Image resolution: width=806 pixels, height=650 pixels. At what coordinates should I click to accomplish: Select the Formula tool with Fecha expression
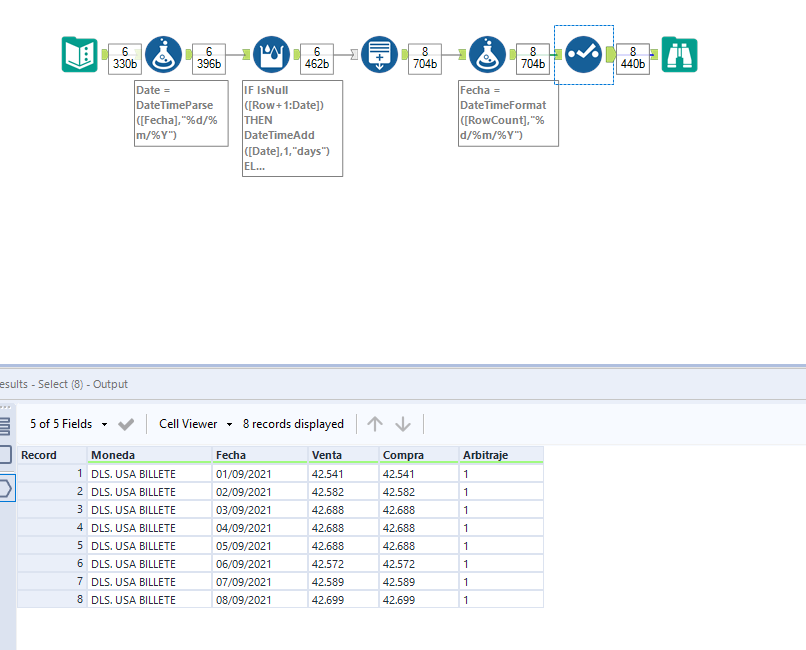(487, 54)
